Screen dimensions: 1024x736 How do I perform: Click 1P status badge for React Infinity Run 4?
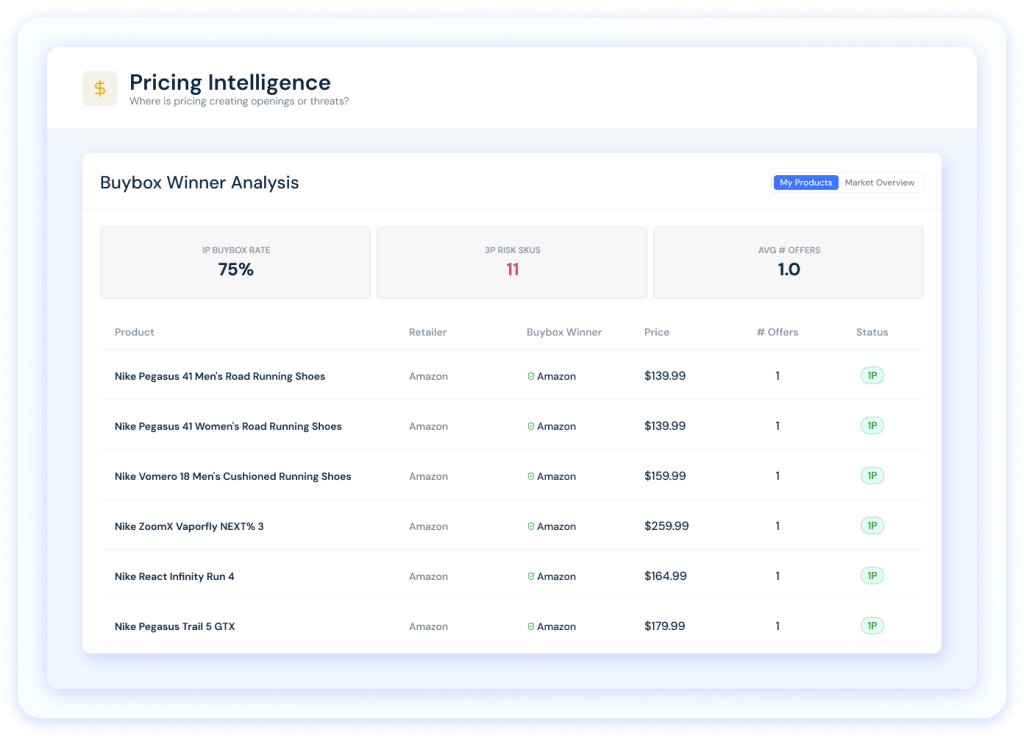pos(872,576)
